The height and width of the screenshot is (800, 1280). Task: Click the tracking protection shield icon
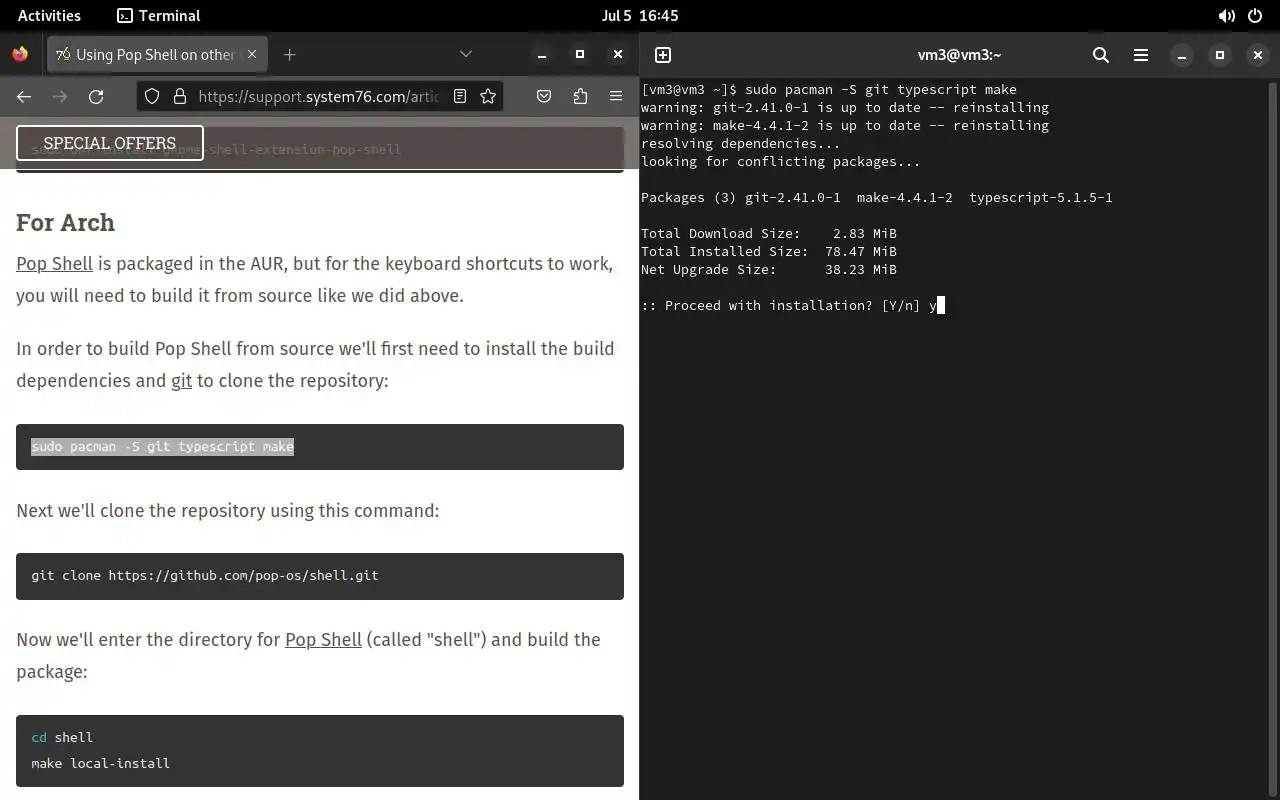[x=152, y=96]
